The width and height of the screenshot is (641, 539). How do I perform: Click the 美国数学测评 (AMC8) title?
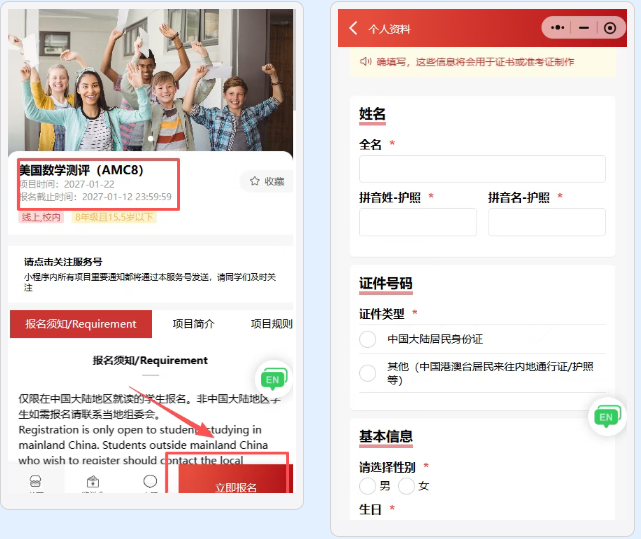click(81, 170)
